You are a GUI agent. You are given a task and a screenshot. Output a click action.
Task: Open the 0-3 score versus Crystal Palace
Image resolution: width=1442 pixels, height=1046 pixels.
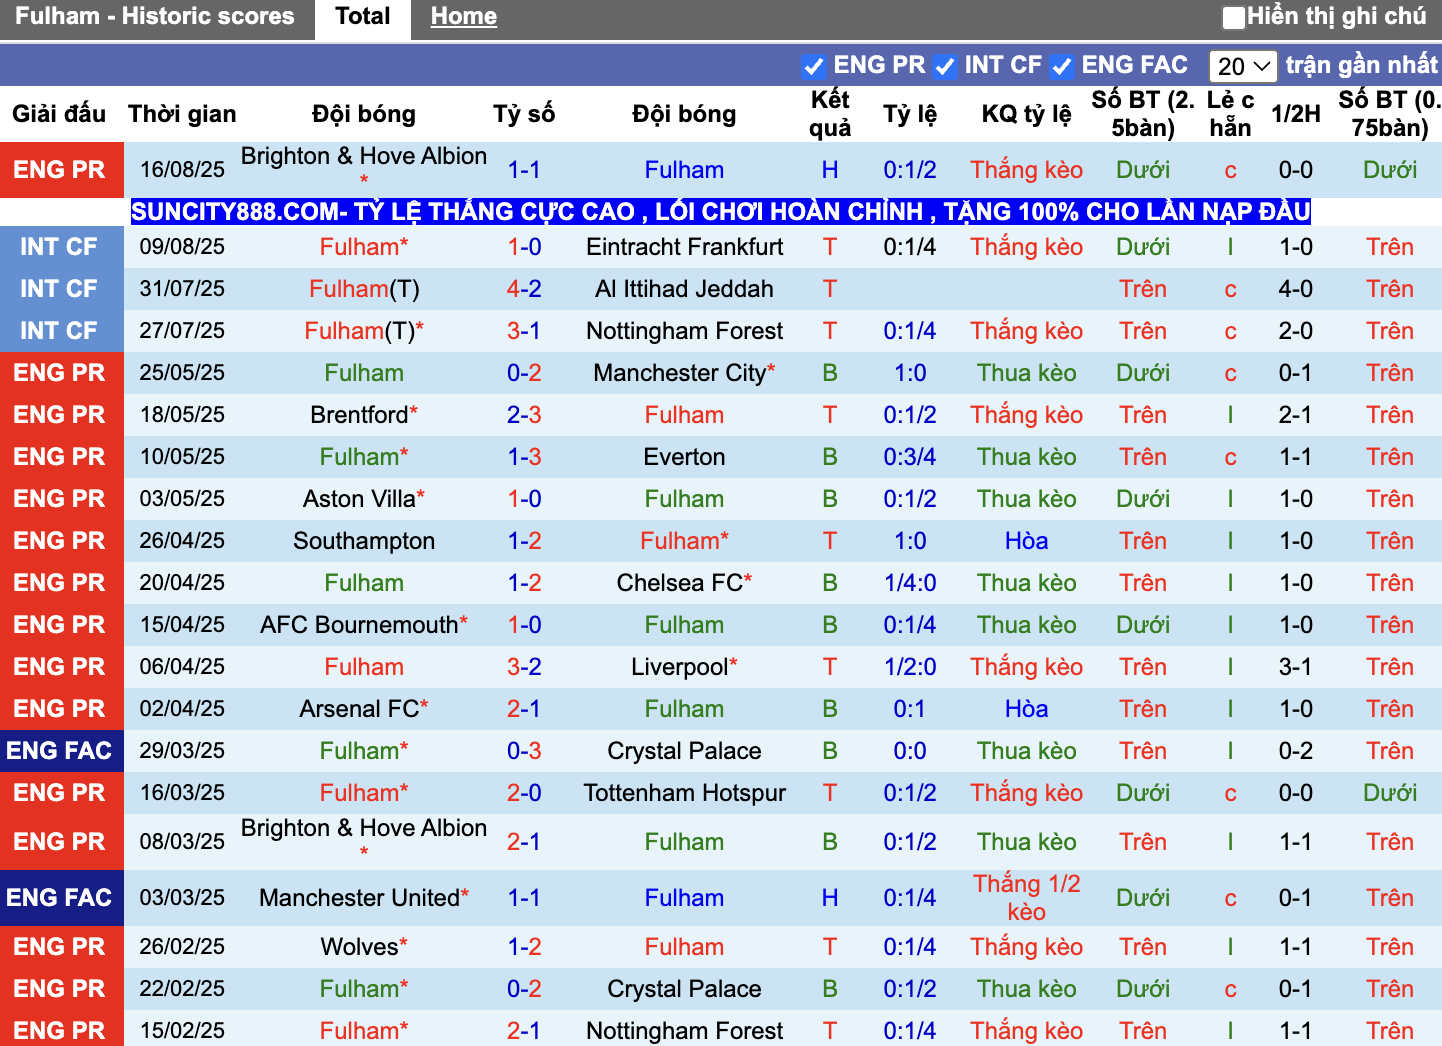524,751
